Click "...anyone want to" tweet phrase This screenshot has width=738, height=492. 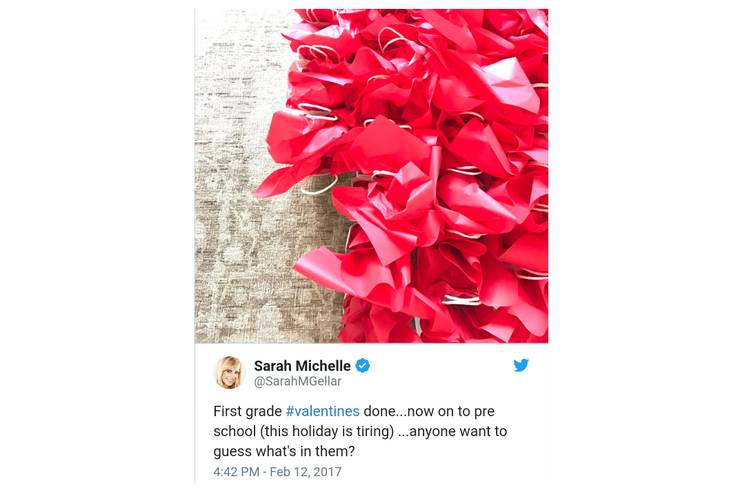453,431
